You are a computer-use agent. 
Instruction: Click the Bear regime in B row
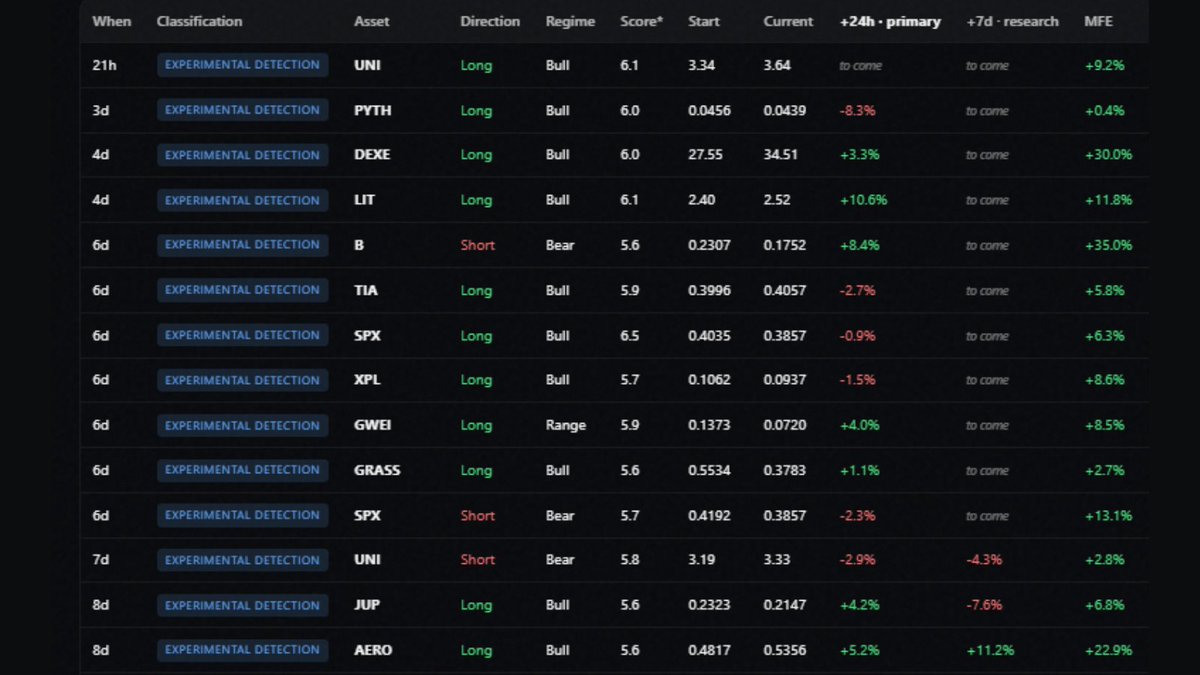560,245
